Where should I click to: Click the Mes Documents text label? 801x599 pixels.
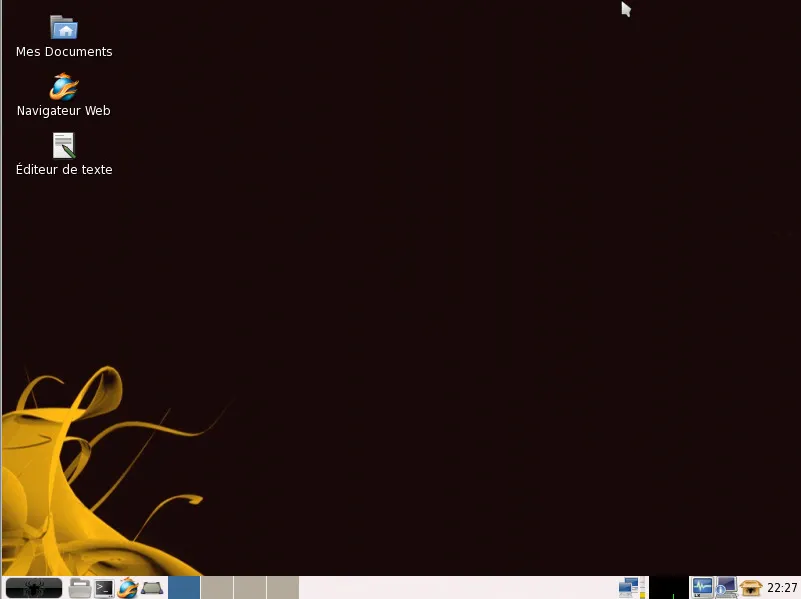point(64,51)
